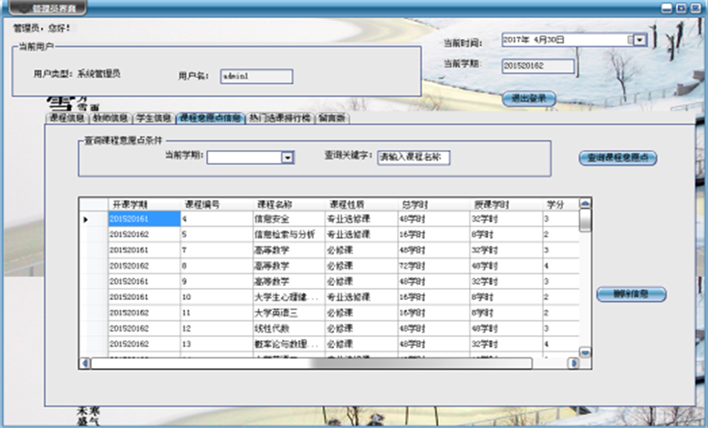Go to the 热门选课排行榜 tab
The height and width of the screenshot is (428, 708).
281,118
